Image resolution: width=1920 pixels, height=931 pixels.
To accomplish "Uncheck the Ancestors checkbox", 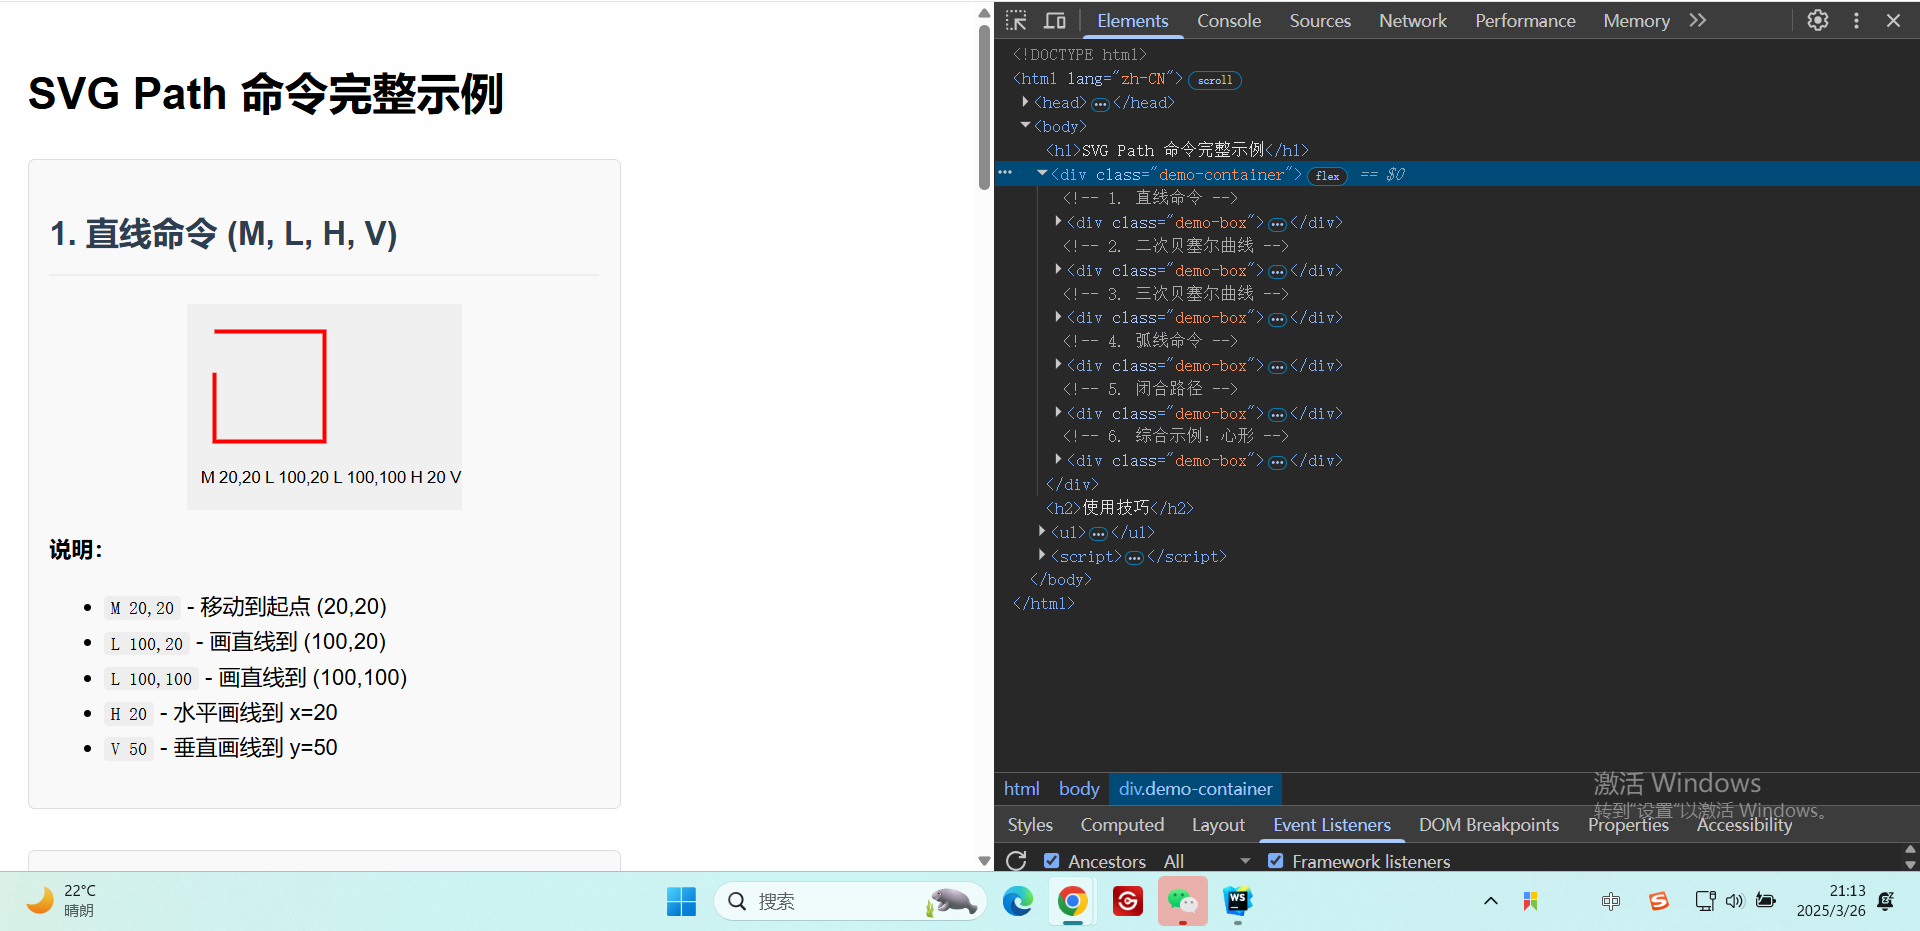I will (1051, 860).
